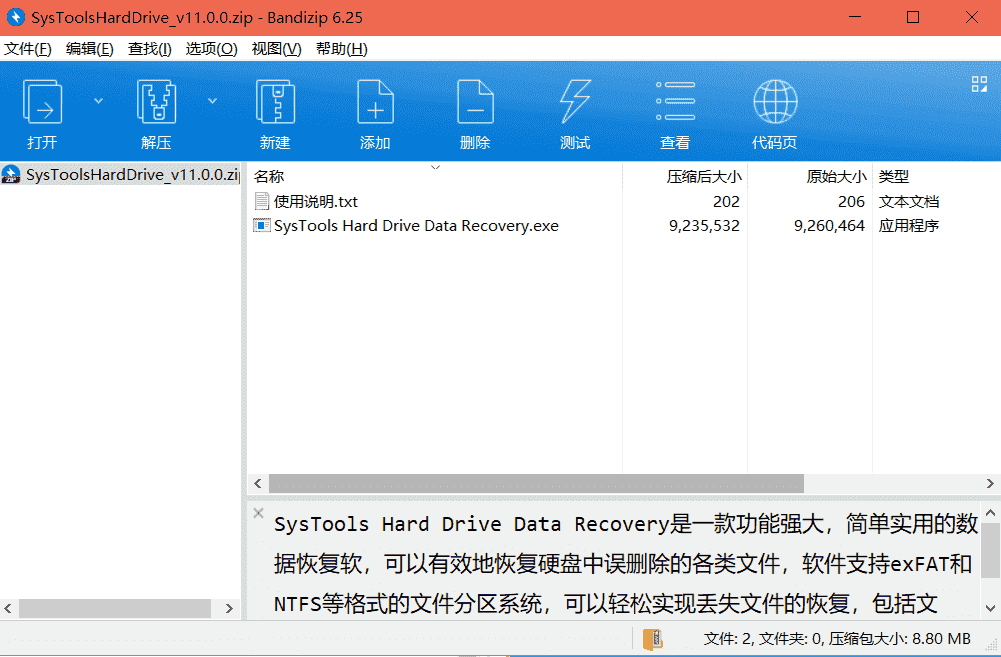Click the archive icon in the status bar
This screenshot has height=657, width=1001.
click(652, 638)
